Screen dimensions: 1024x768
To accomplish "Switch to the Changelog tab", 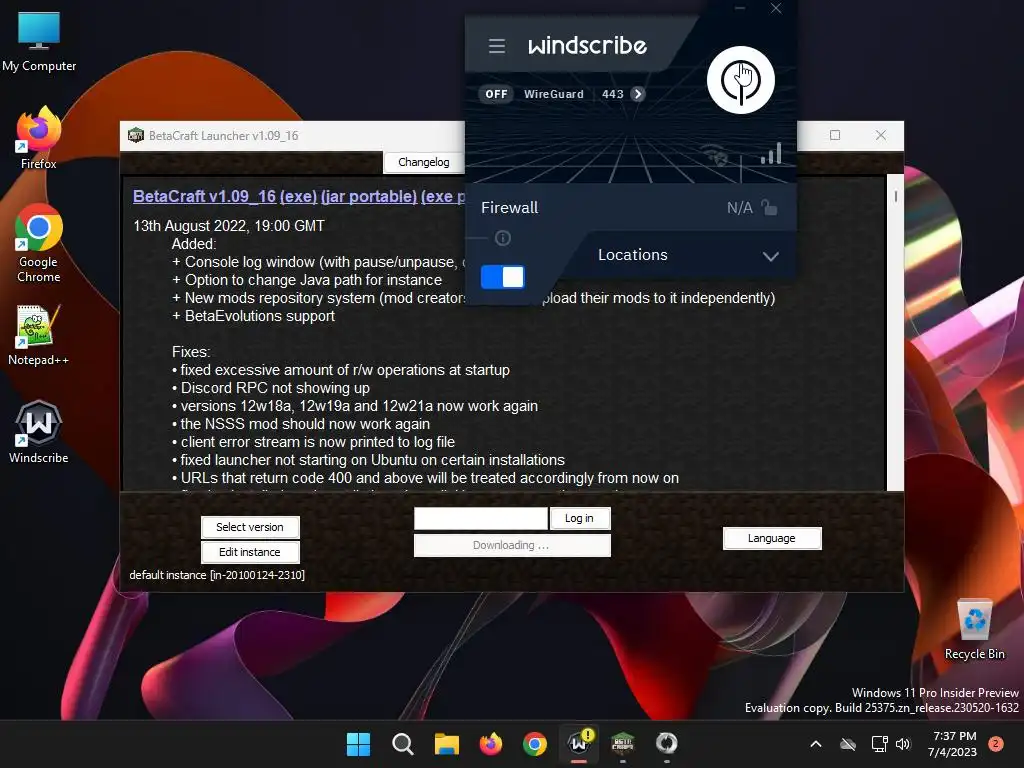I will pos(424,162).
